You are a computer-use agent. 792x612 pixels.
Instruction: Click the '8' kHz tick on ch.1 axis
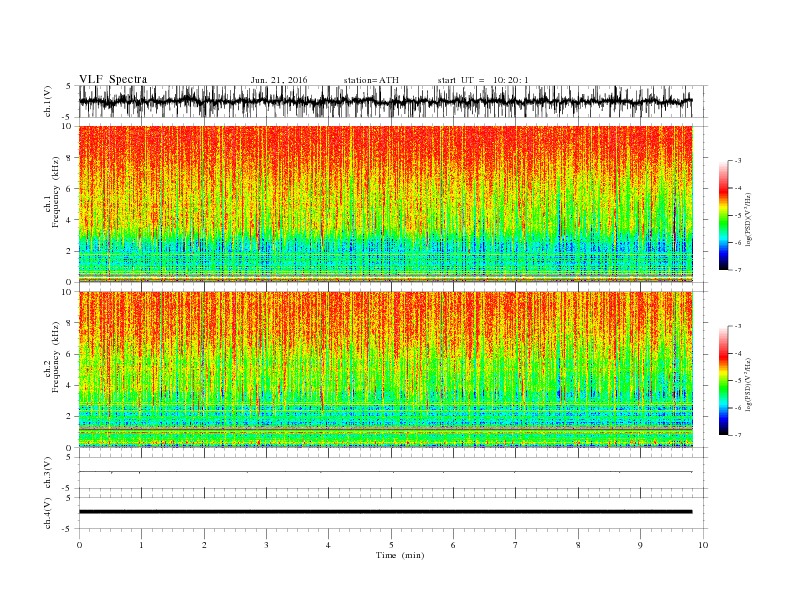pos(70,158)
